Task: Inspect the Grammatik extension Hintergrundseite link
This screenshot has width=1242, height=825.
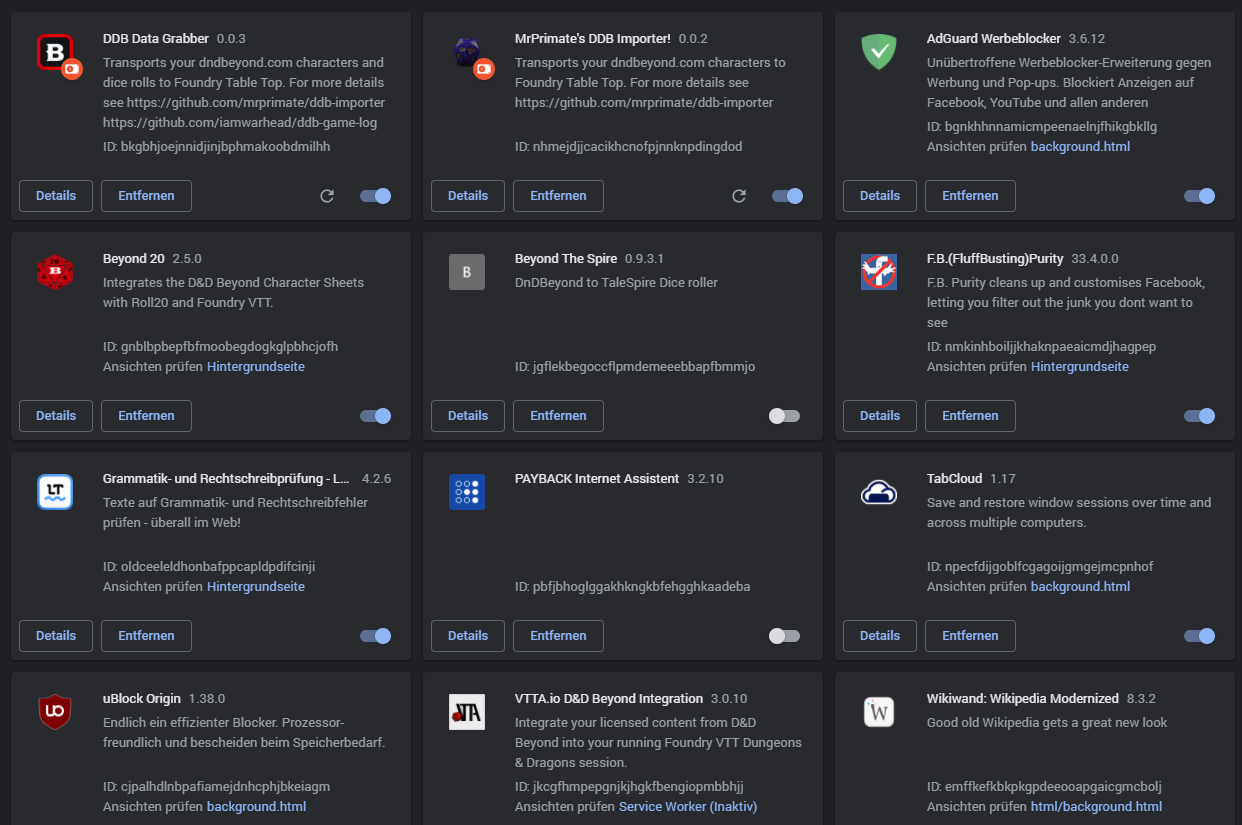Action: point(256,587)
